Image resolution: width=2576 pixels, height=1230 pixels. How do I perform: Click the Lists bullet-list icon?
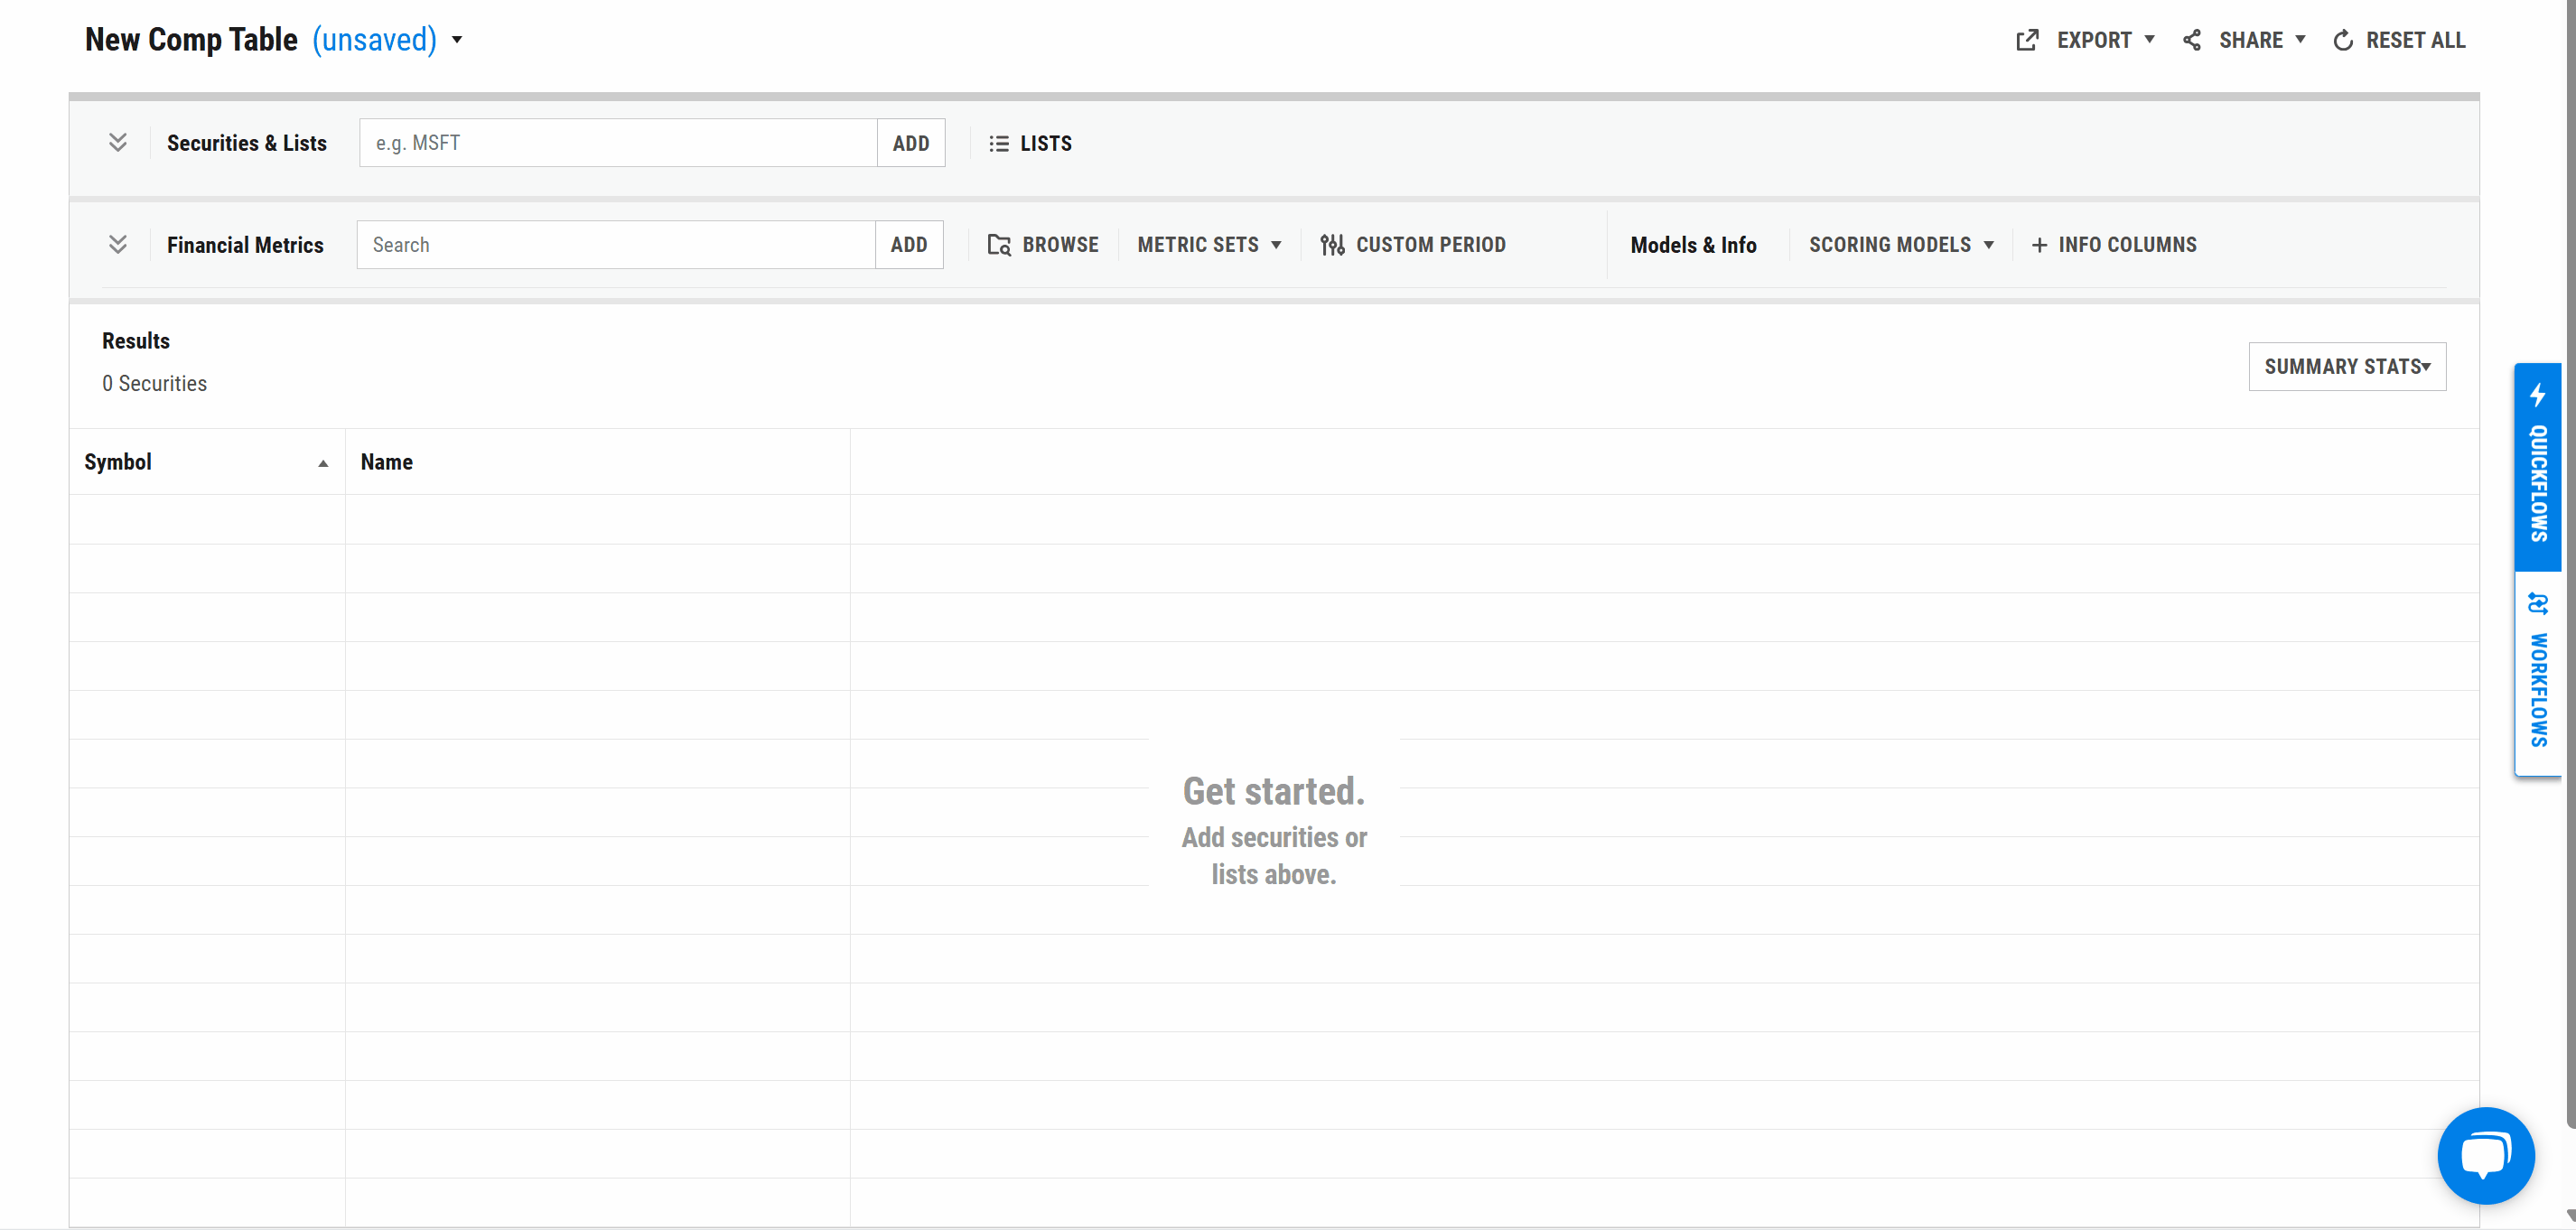coord(998,144)
